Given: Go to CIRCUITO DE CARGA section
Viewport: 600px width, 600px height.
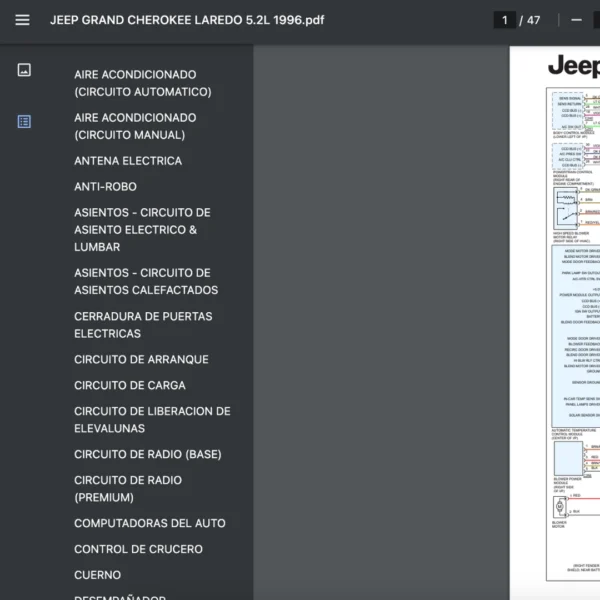Looking at the screenshot, I should pyautogui.click(x=129, y=385).
